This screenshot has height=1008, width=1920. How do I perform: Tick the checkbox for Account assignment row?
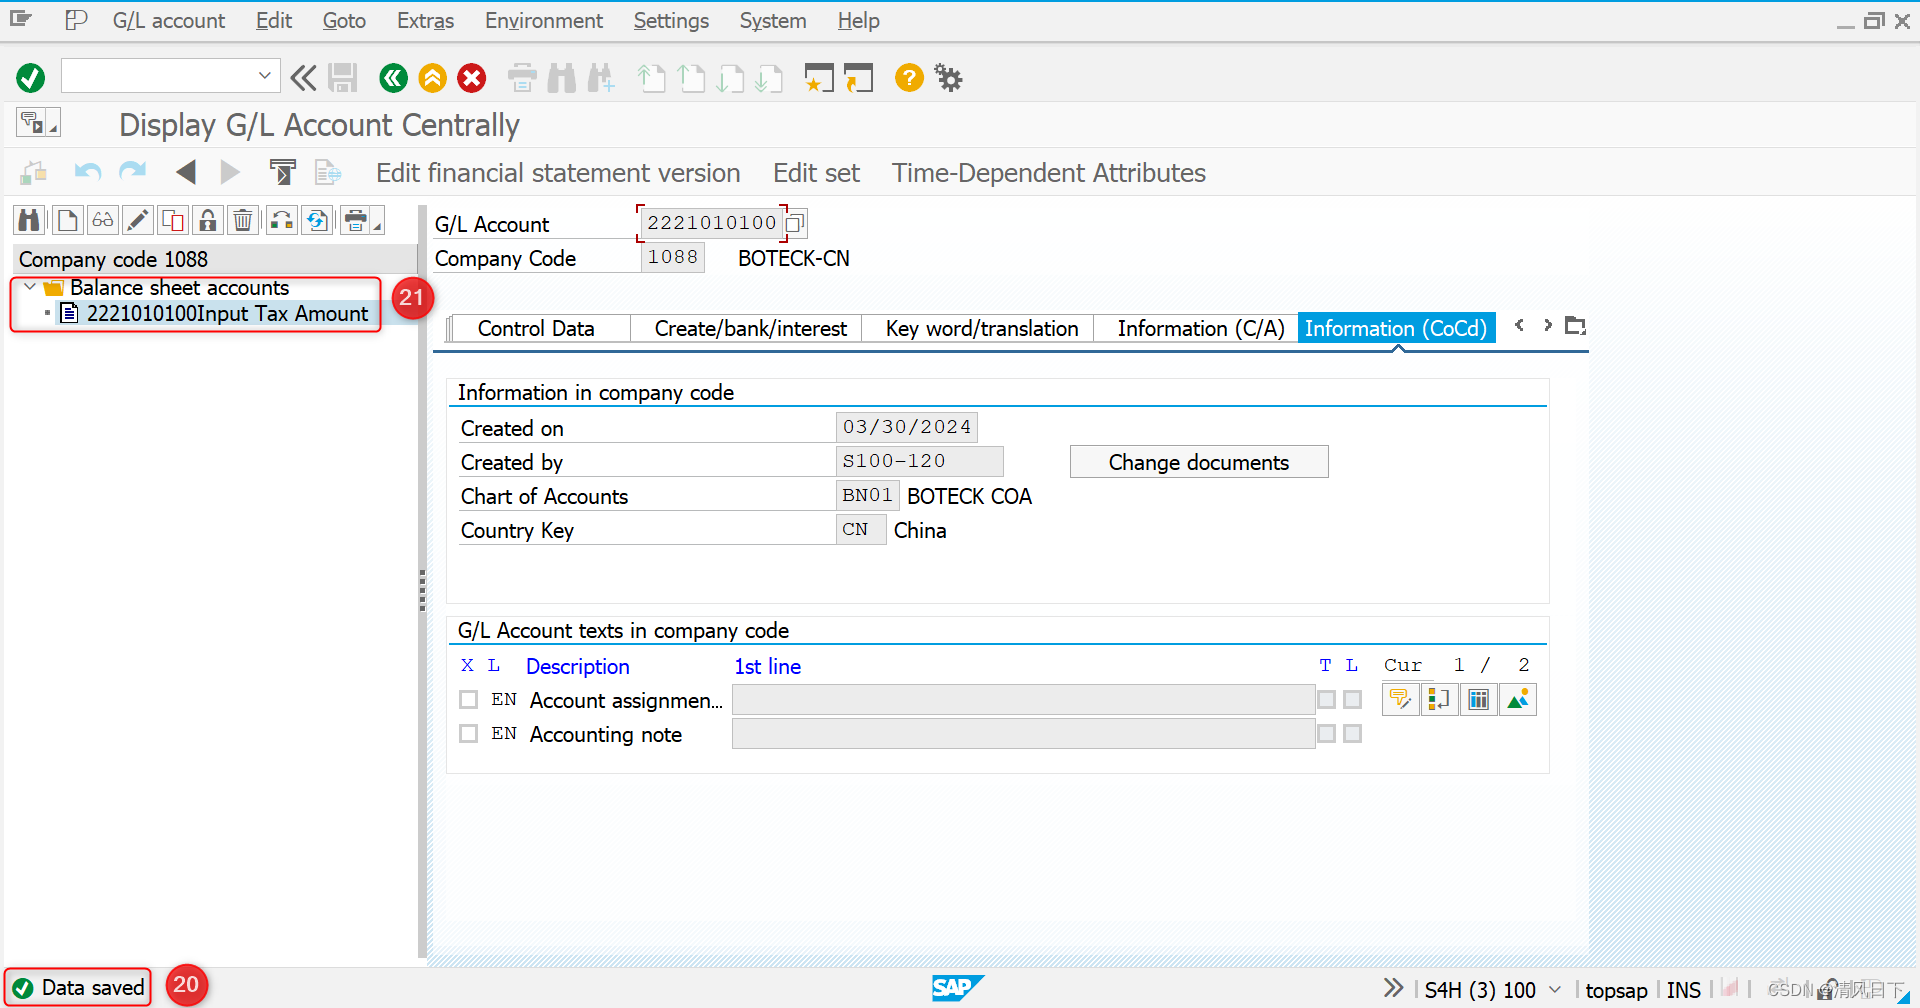coord(468,699)
